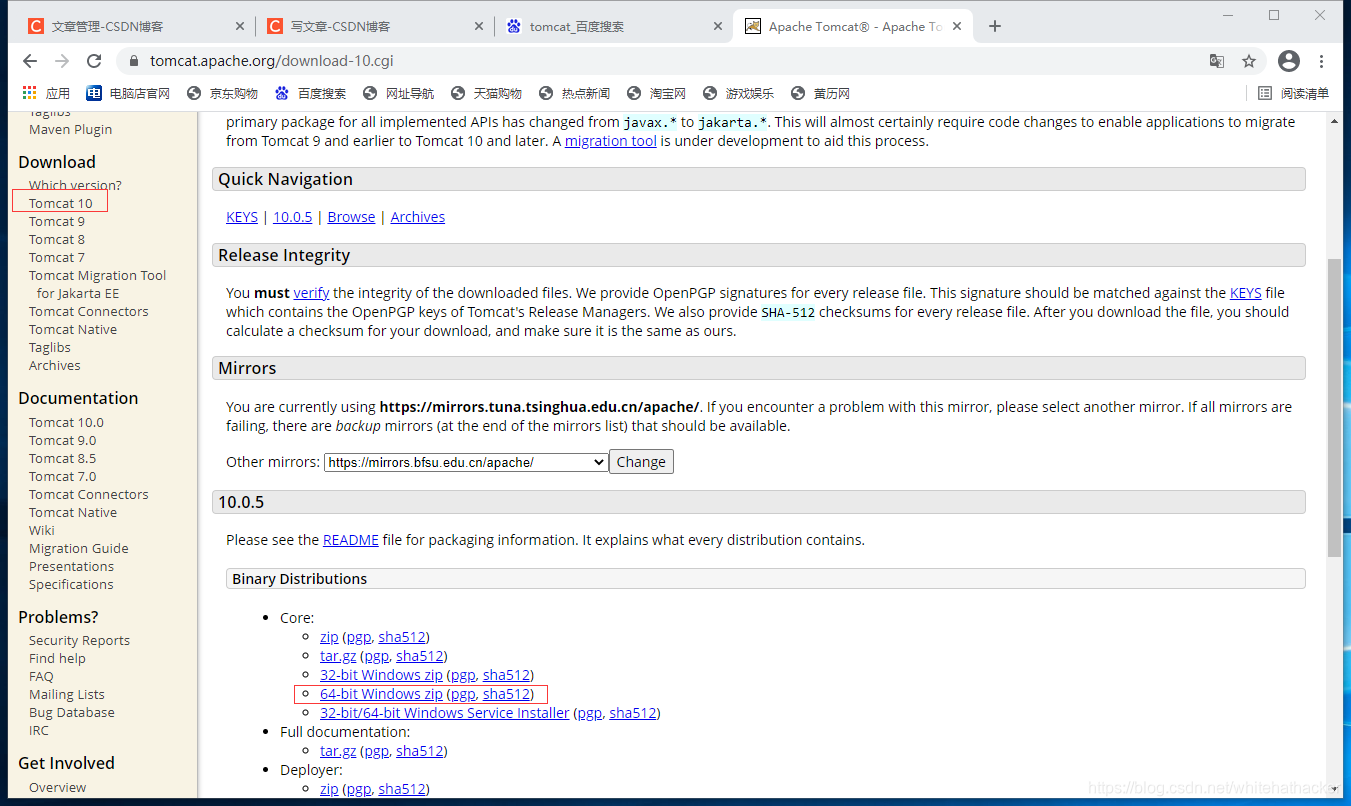Open the Tomcat 10 sidebar link

[60, 203]
